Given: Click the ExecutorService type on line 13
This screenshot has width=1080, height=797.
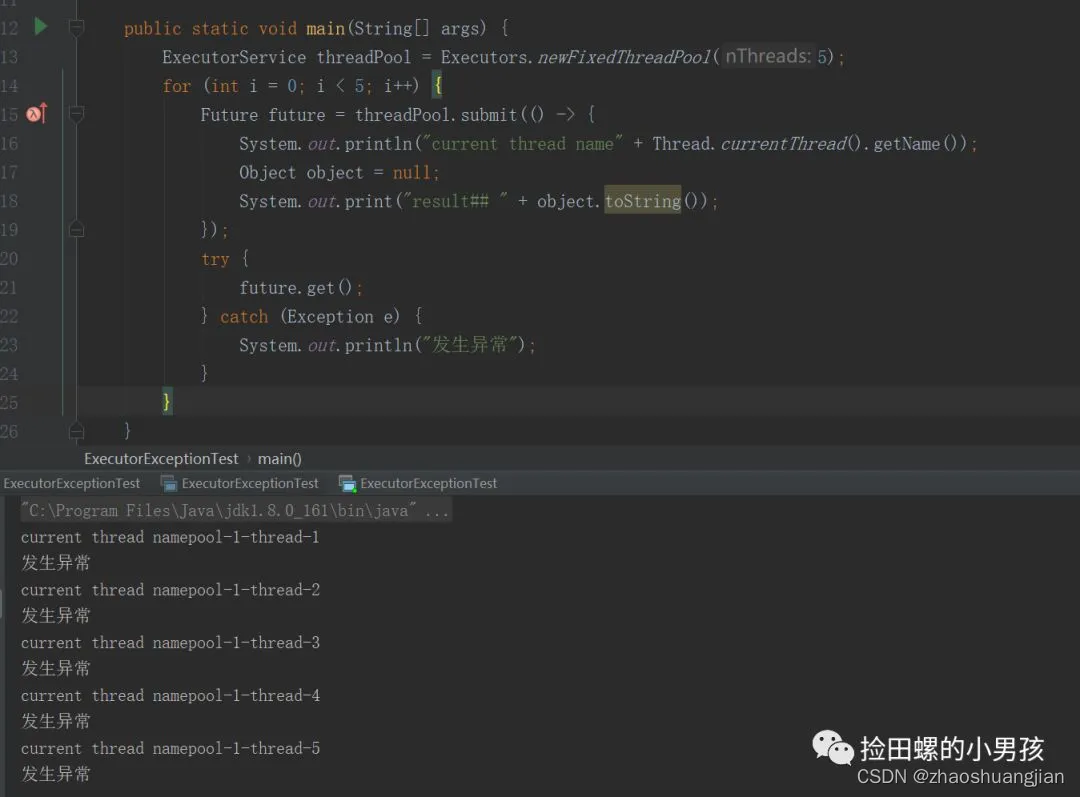Looking at the screenshot, I should (233, 56).
